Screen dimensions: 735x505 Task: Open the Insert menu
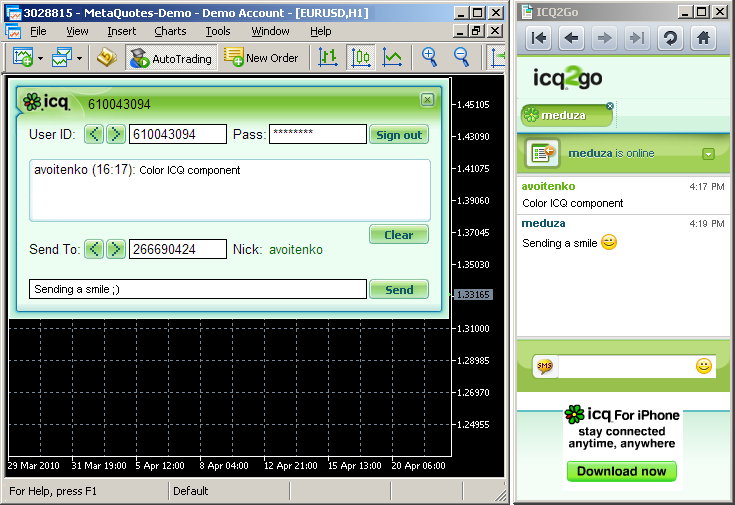pos(121,31)
